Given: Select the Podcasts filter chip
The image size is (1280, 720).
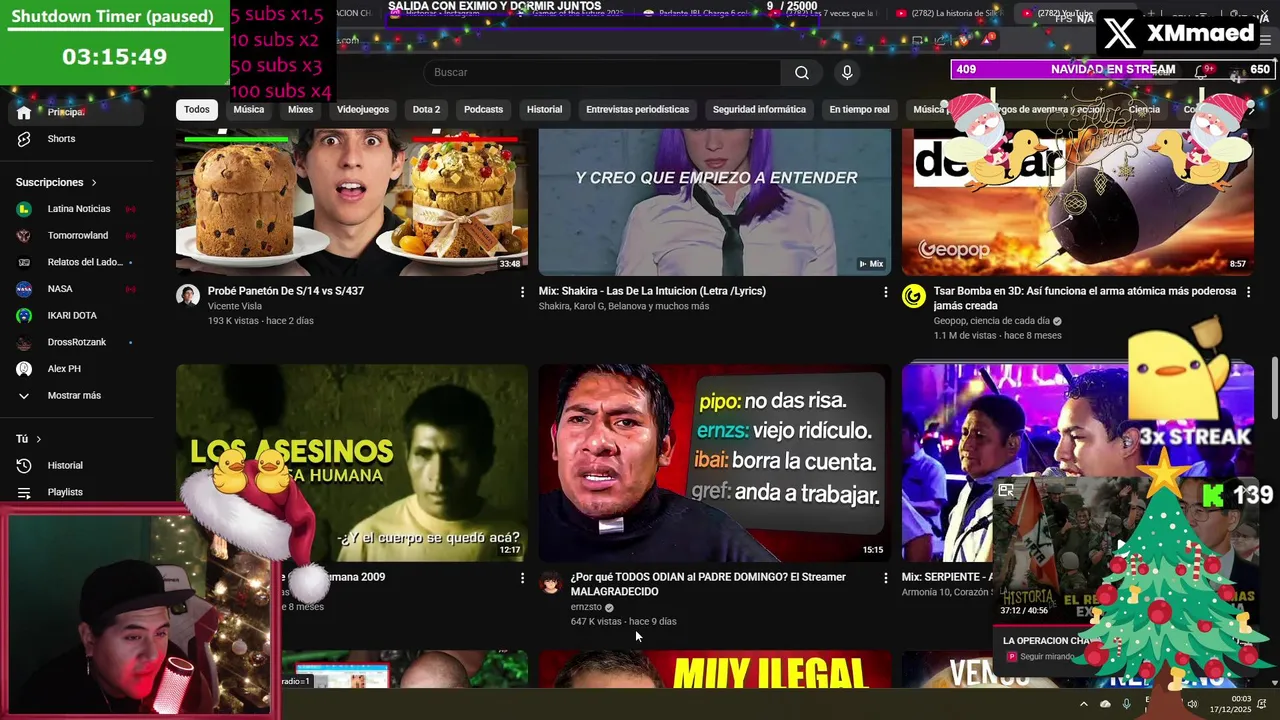Looking at the screenshot, I should point(483,110).
